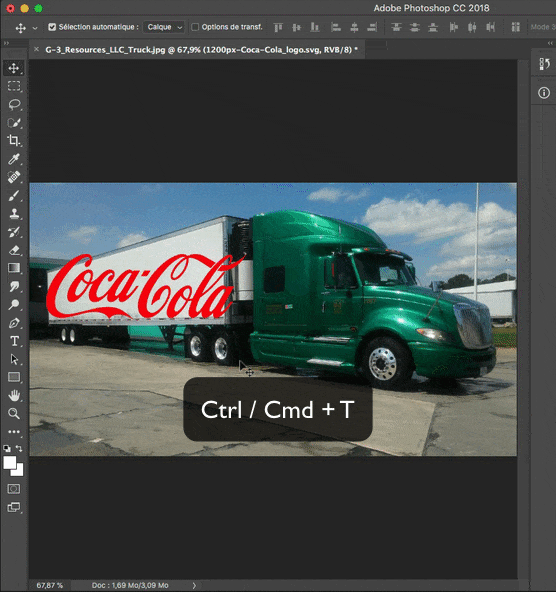Screen dimensions: 556x592
Task: Open the status bar info arrow menu
Action: 194,586
